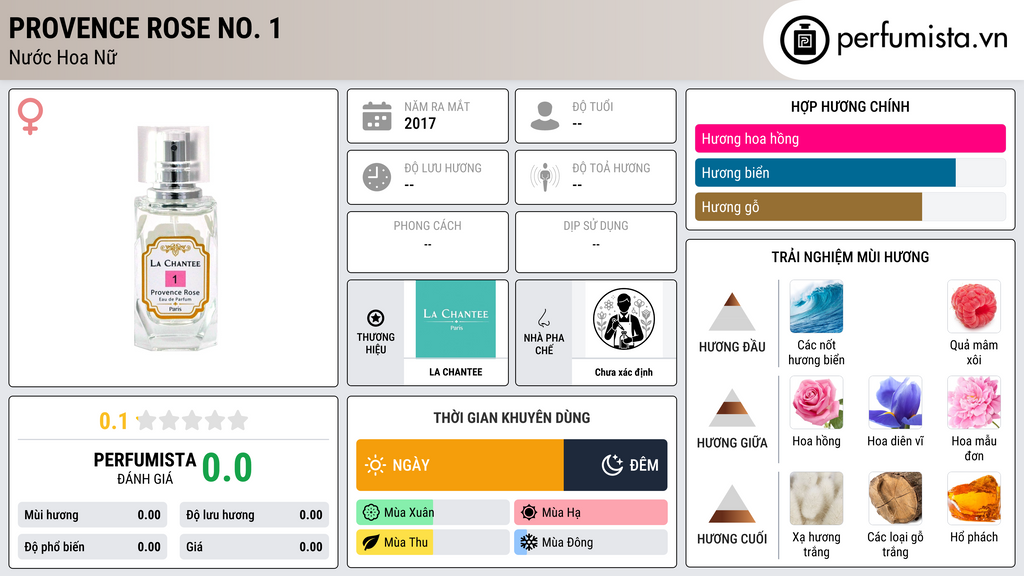The image size is (1024, 576).
Task: Click the iris Hoa diên vĩ image
Action: (895, 402)
